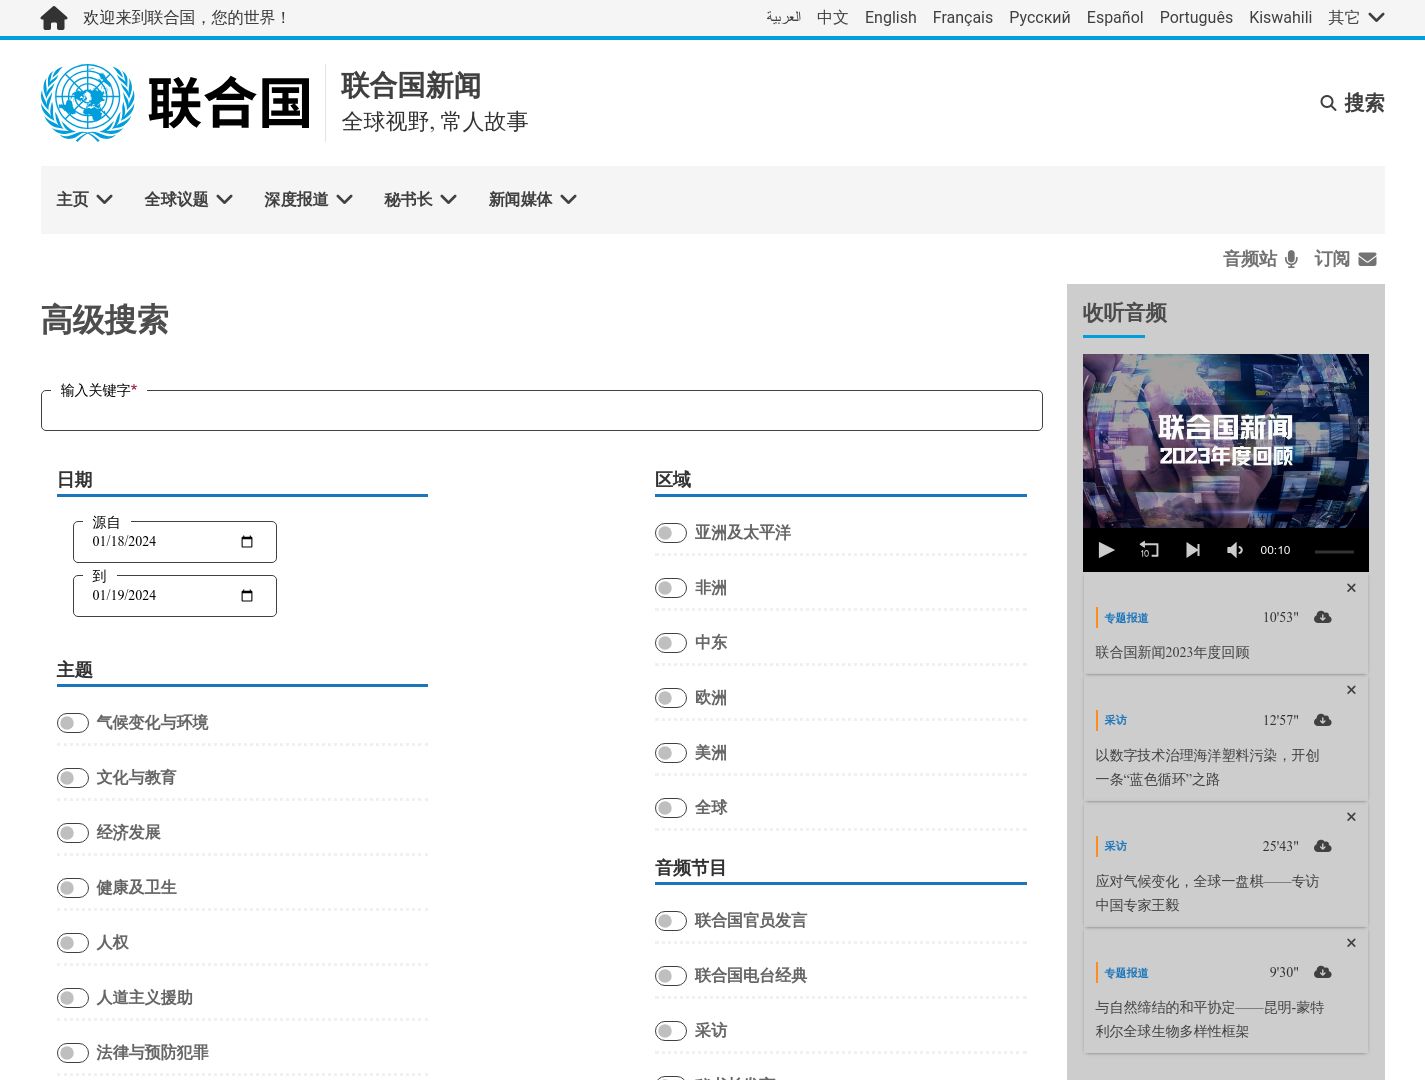Open 以数字技术治理海洋塑料污染 audio title

pos(1207,767)
